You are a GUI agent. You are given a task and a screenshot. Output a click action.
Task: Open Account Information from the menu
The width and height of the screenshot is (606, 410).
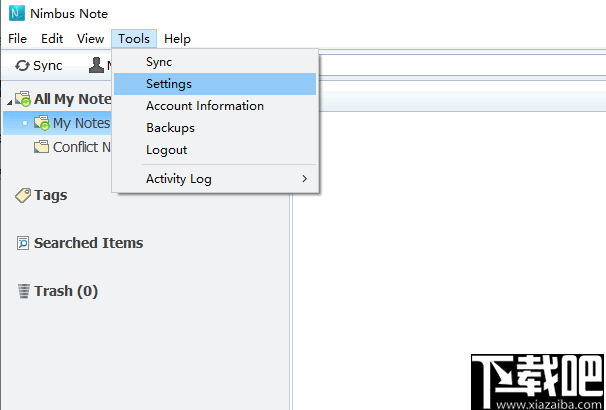coord(215,106)
